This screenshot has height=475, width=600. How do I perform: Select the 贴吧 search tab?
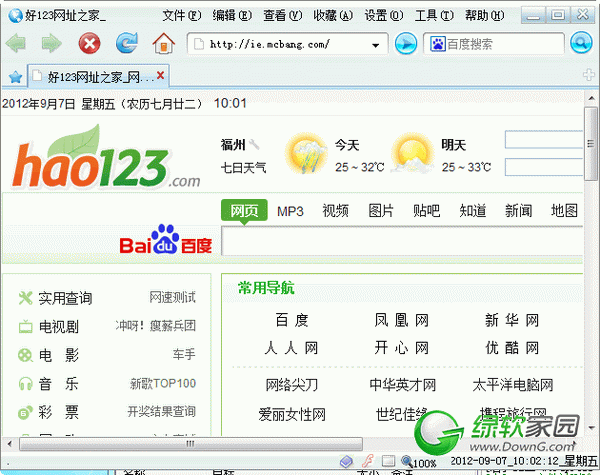pyautogui.click(x=427, y=211)
